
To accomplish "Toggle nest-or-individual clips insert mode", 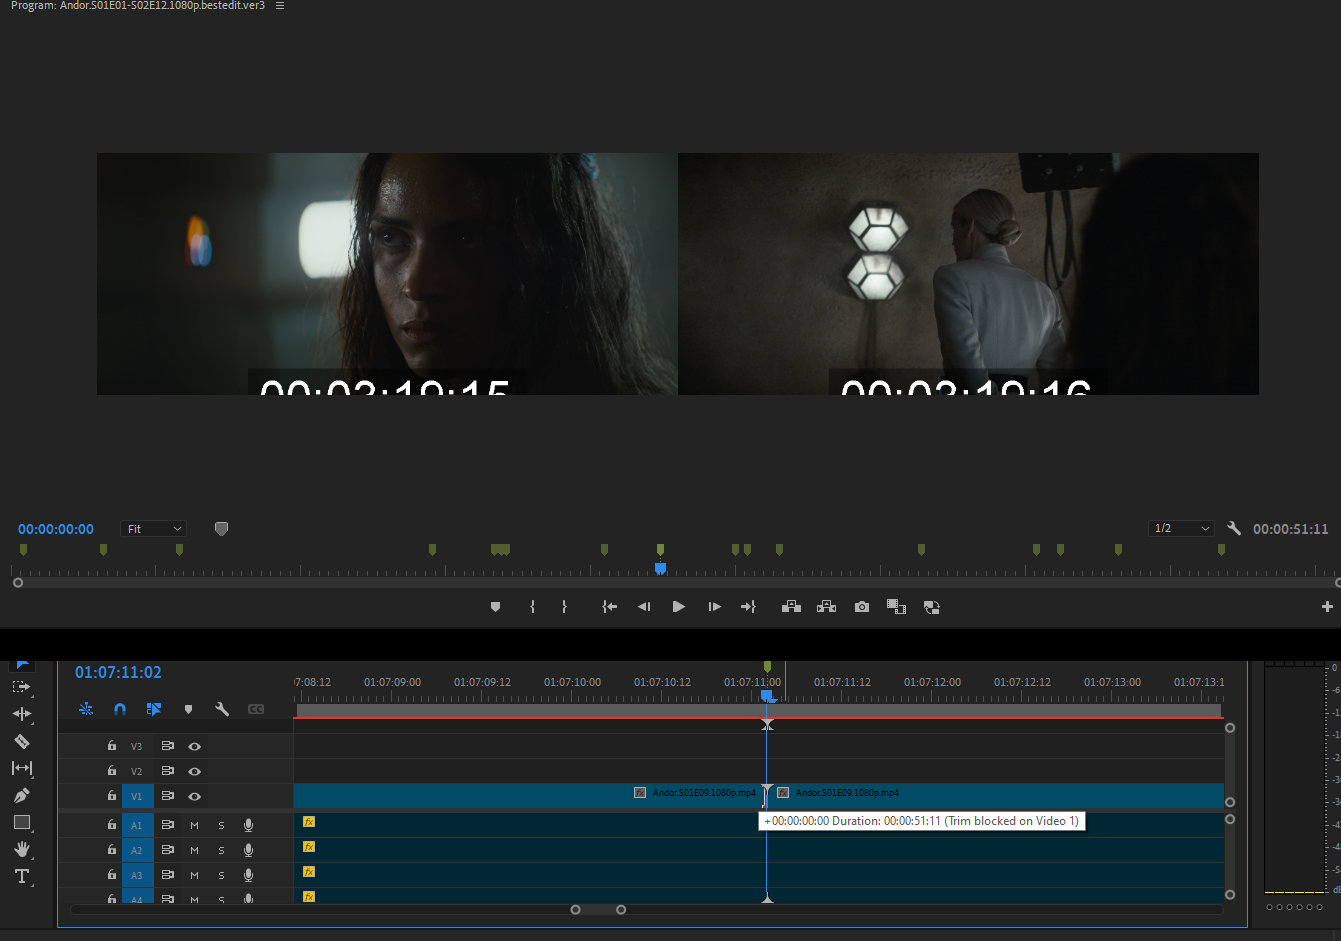I will tap(86, 709).
